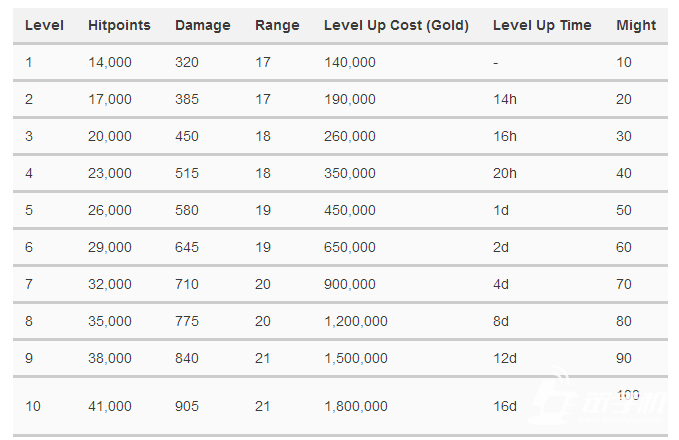
Task: Click the 41,000 hitpoints cell
Action: pyautogui.click(x=110, y=406)
